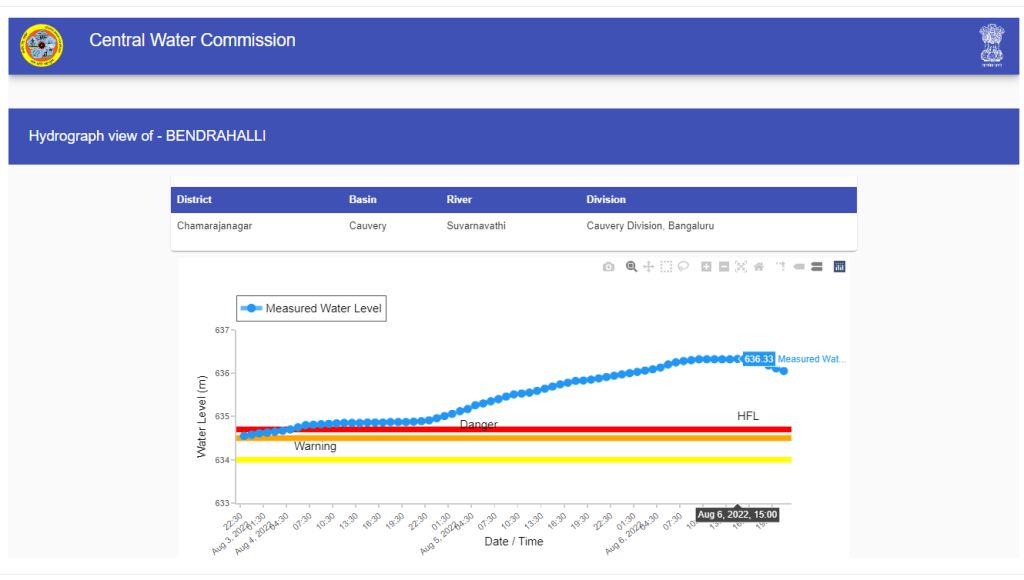
Task: Click the Autoscale chart icon
Action: [x=741, y=267]
